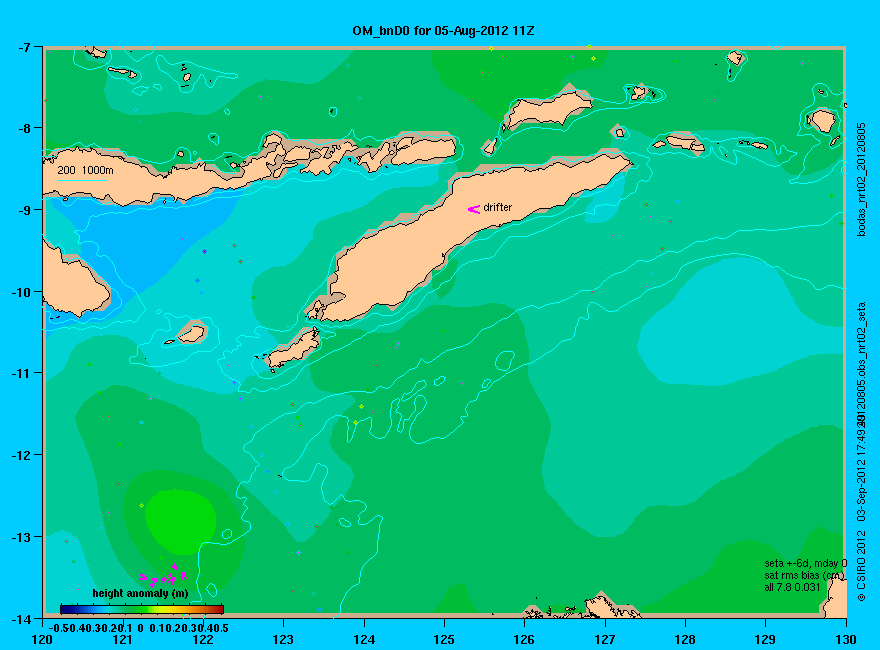Viewport: 880px width, 650px height.
Task: Click the latitude axis label '-8'
Action: [x=24, y=128]
